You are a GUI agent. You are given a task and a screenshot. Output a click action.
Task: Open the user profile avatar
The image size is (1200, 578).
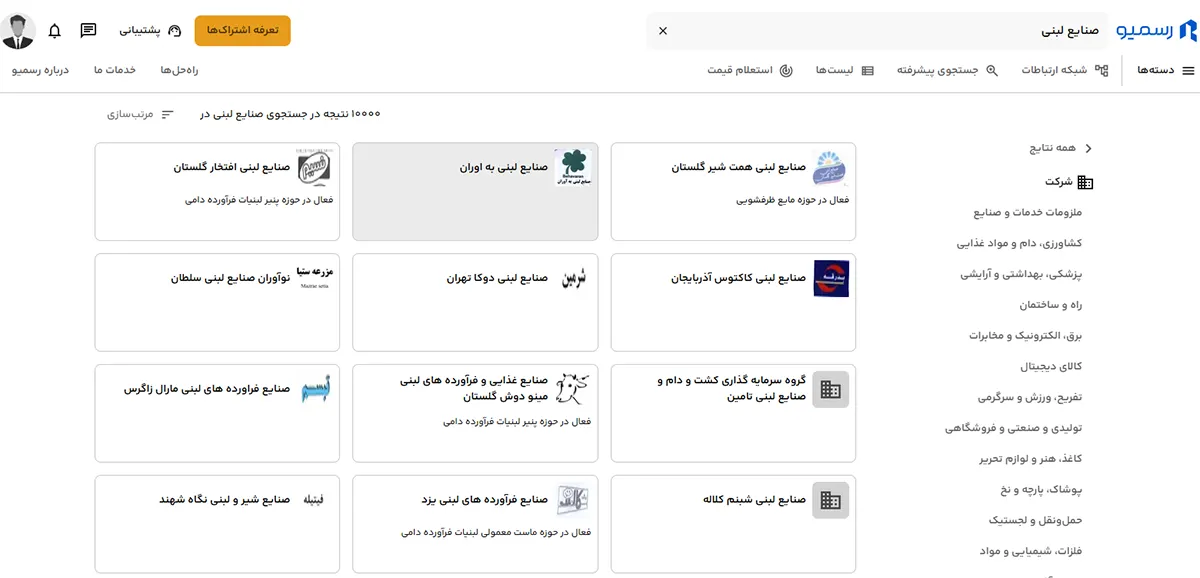19,31
